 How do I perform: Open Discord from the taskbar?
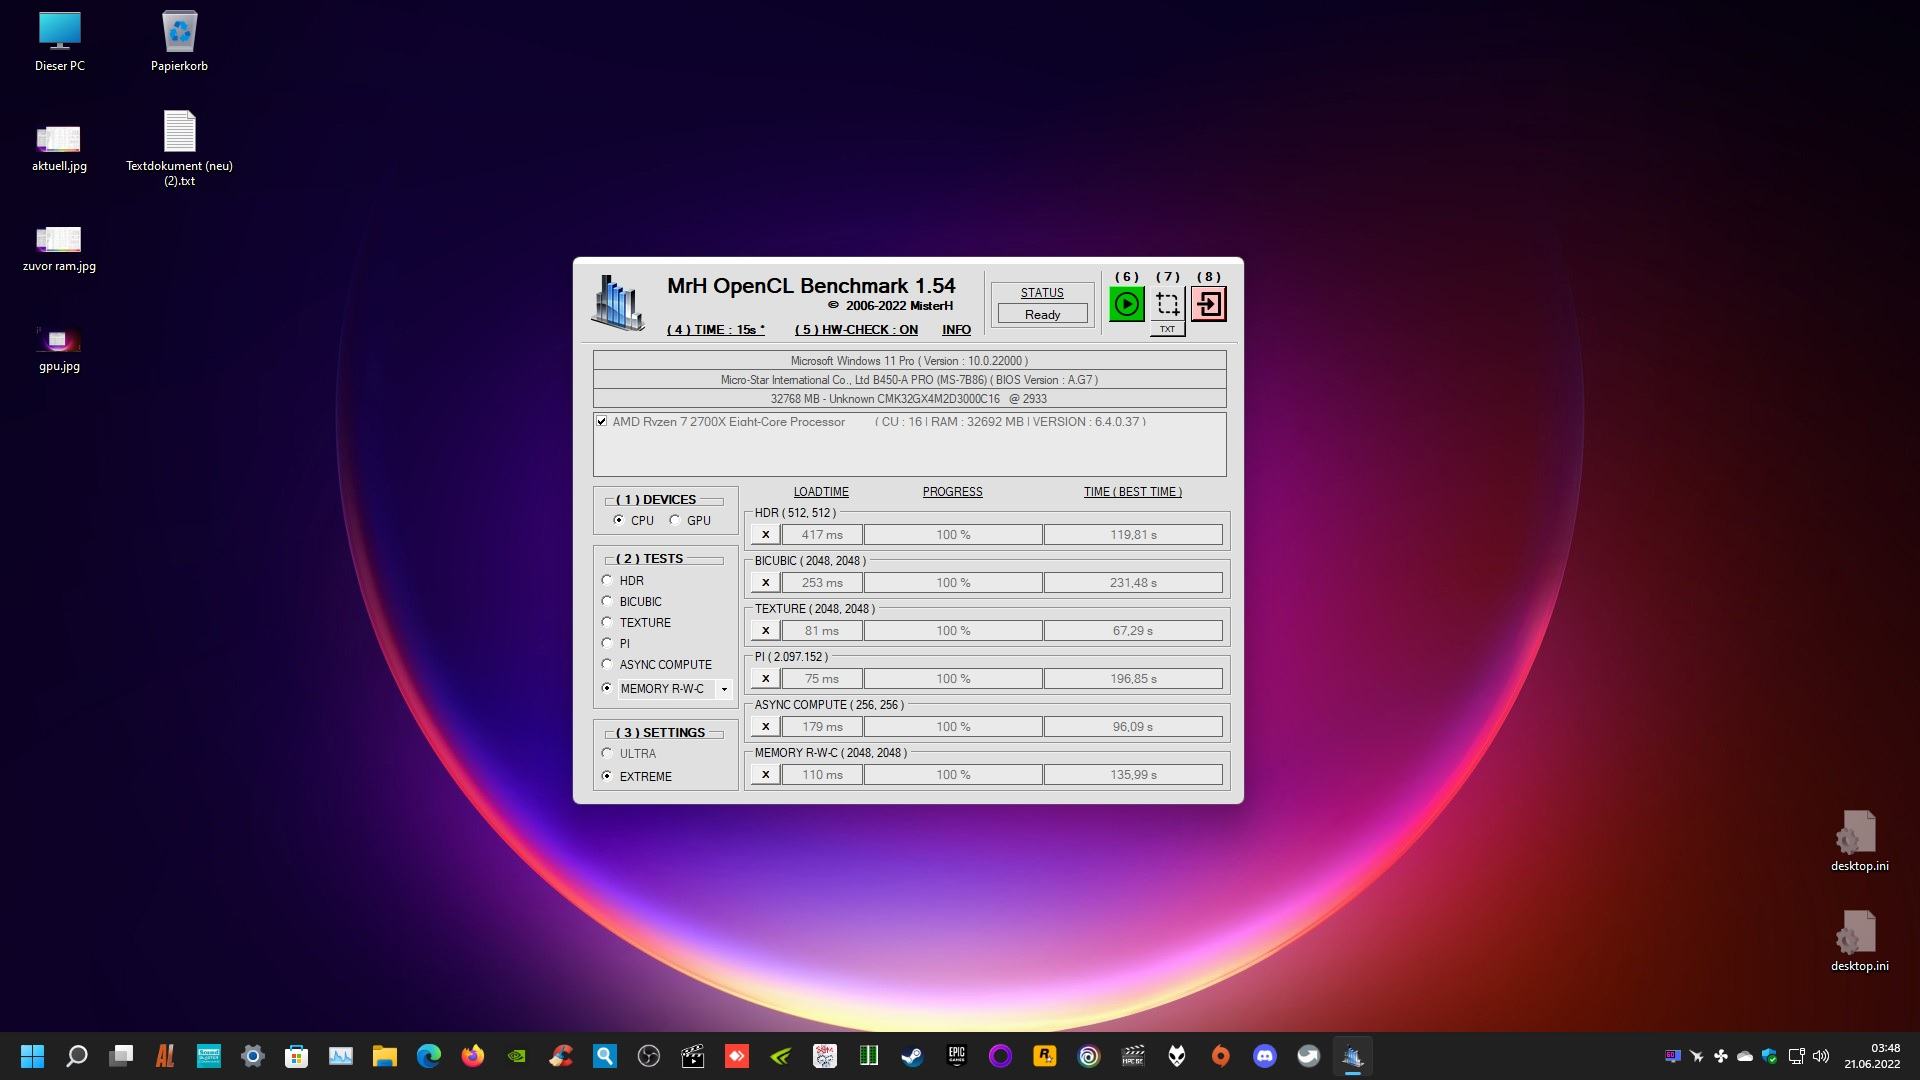click(x=1264, y=1056)
